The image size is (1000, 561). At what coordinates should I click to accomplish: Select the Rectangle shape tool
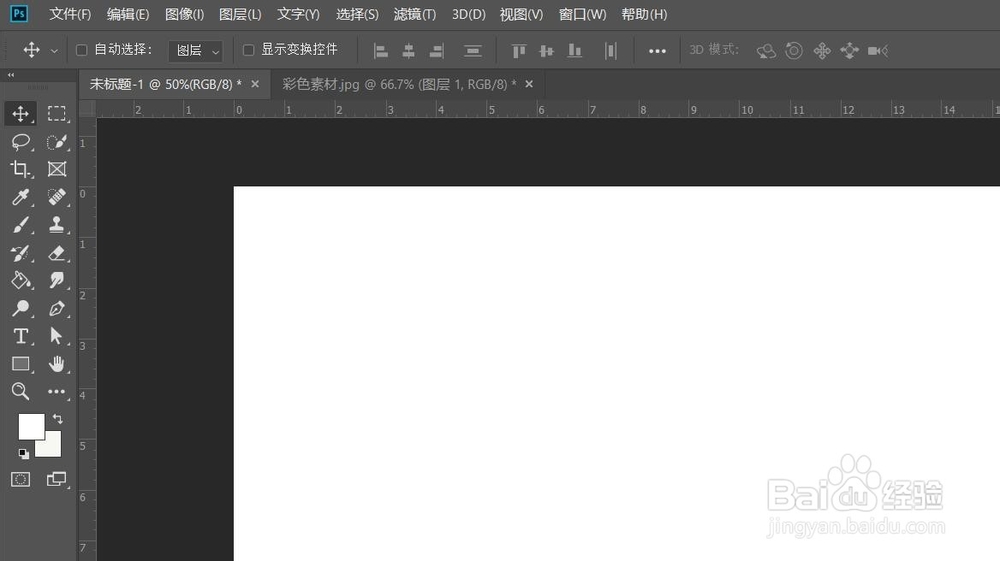(x=20, y=364)
